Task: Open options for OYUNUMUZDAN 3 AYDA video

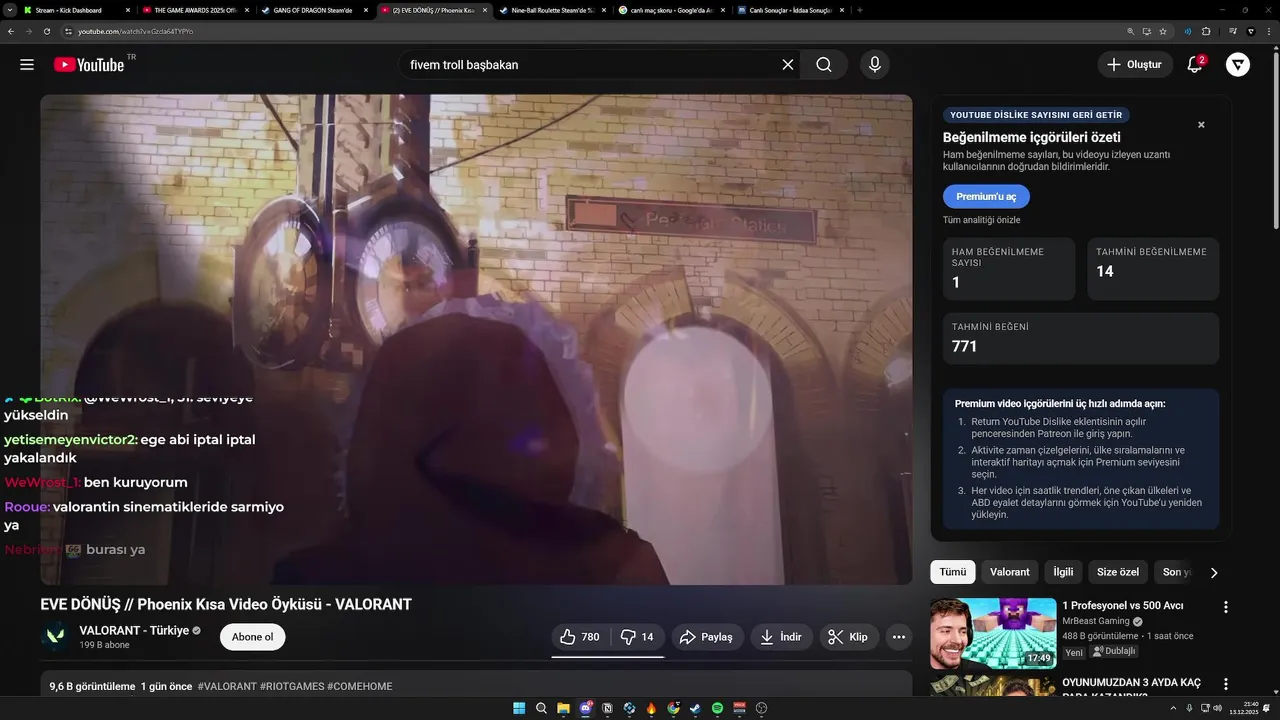Action: (1225, 684)
